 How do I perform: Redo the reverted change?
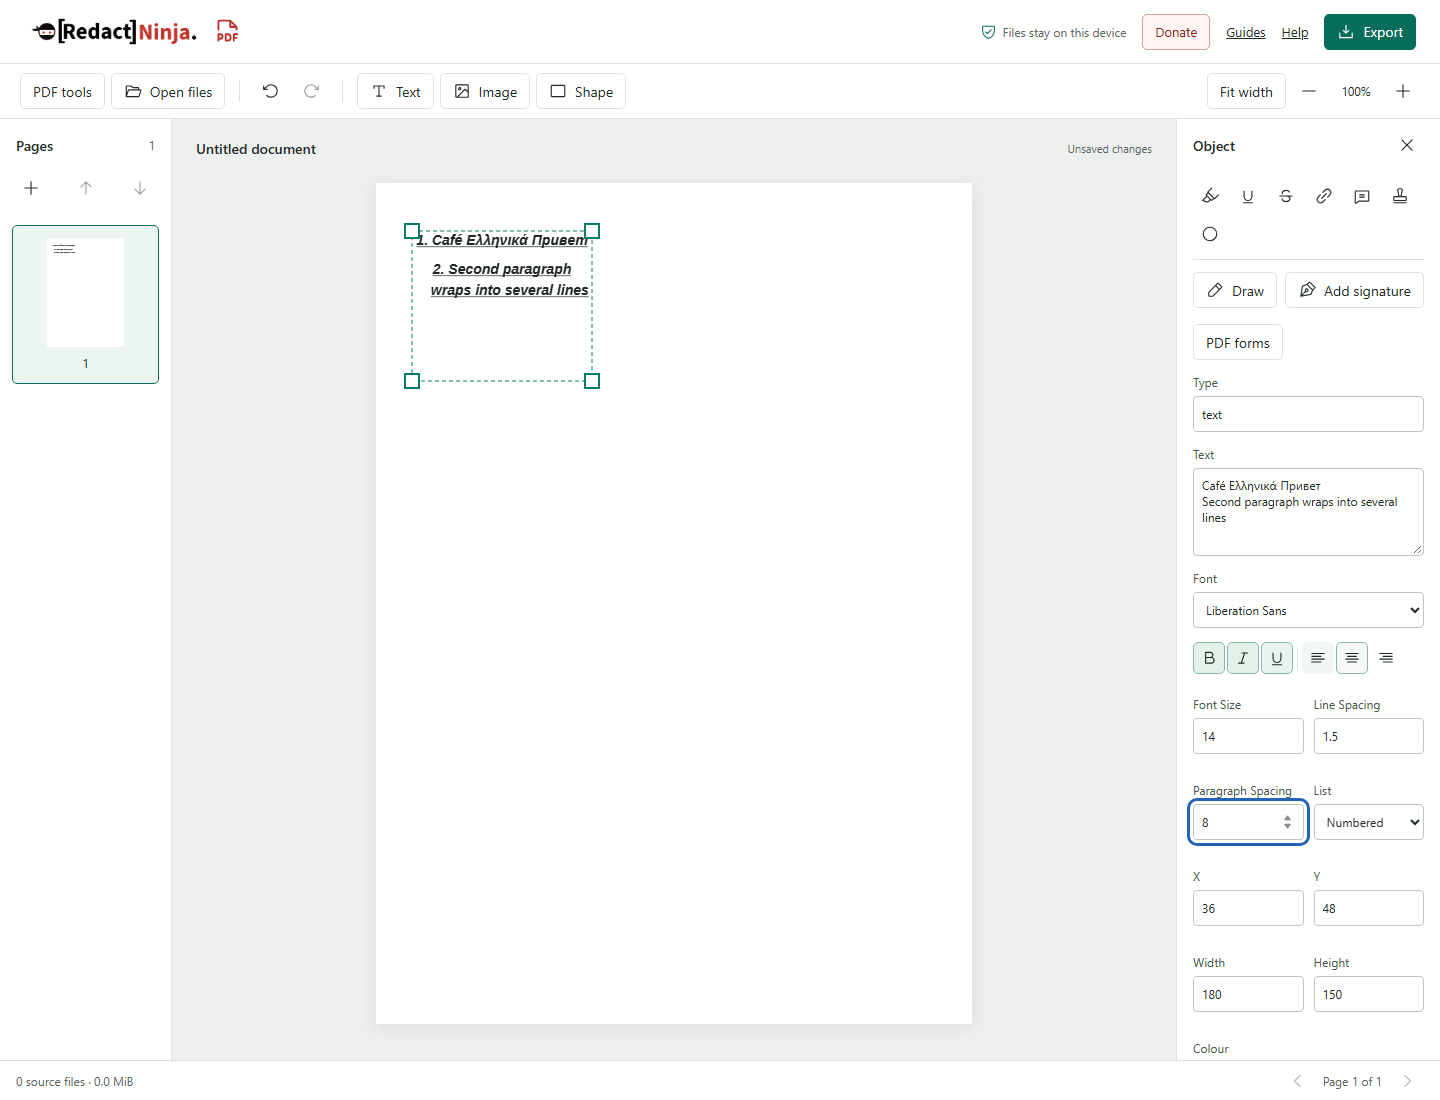click(311, 91)
